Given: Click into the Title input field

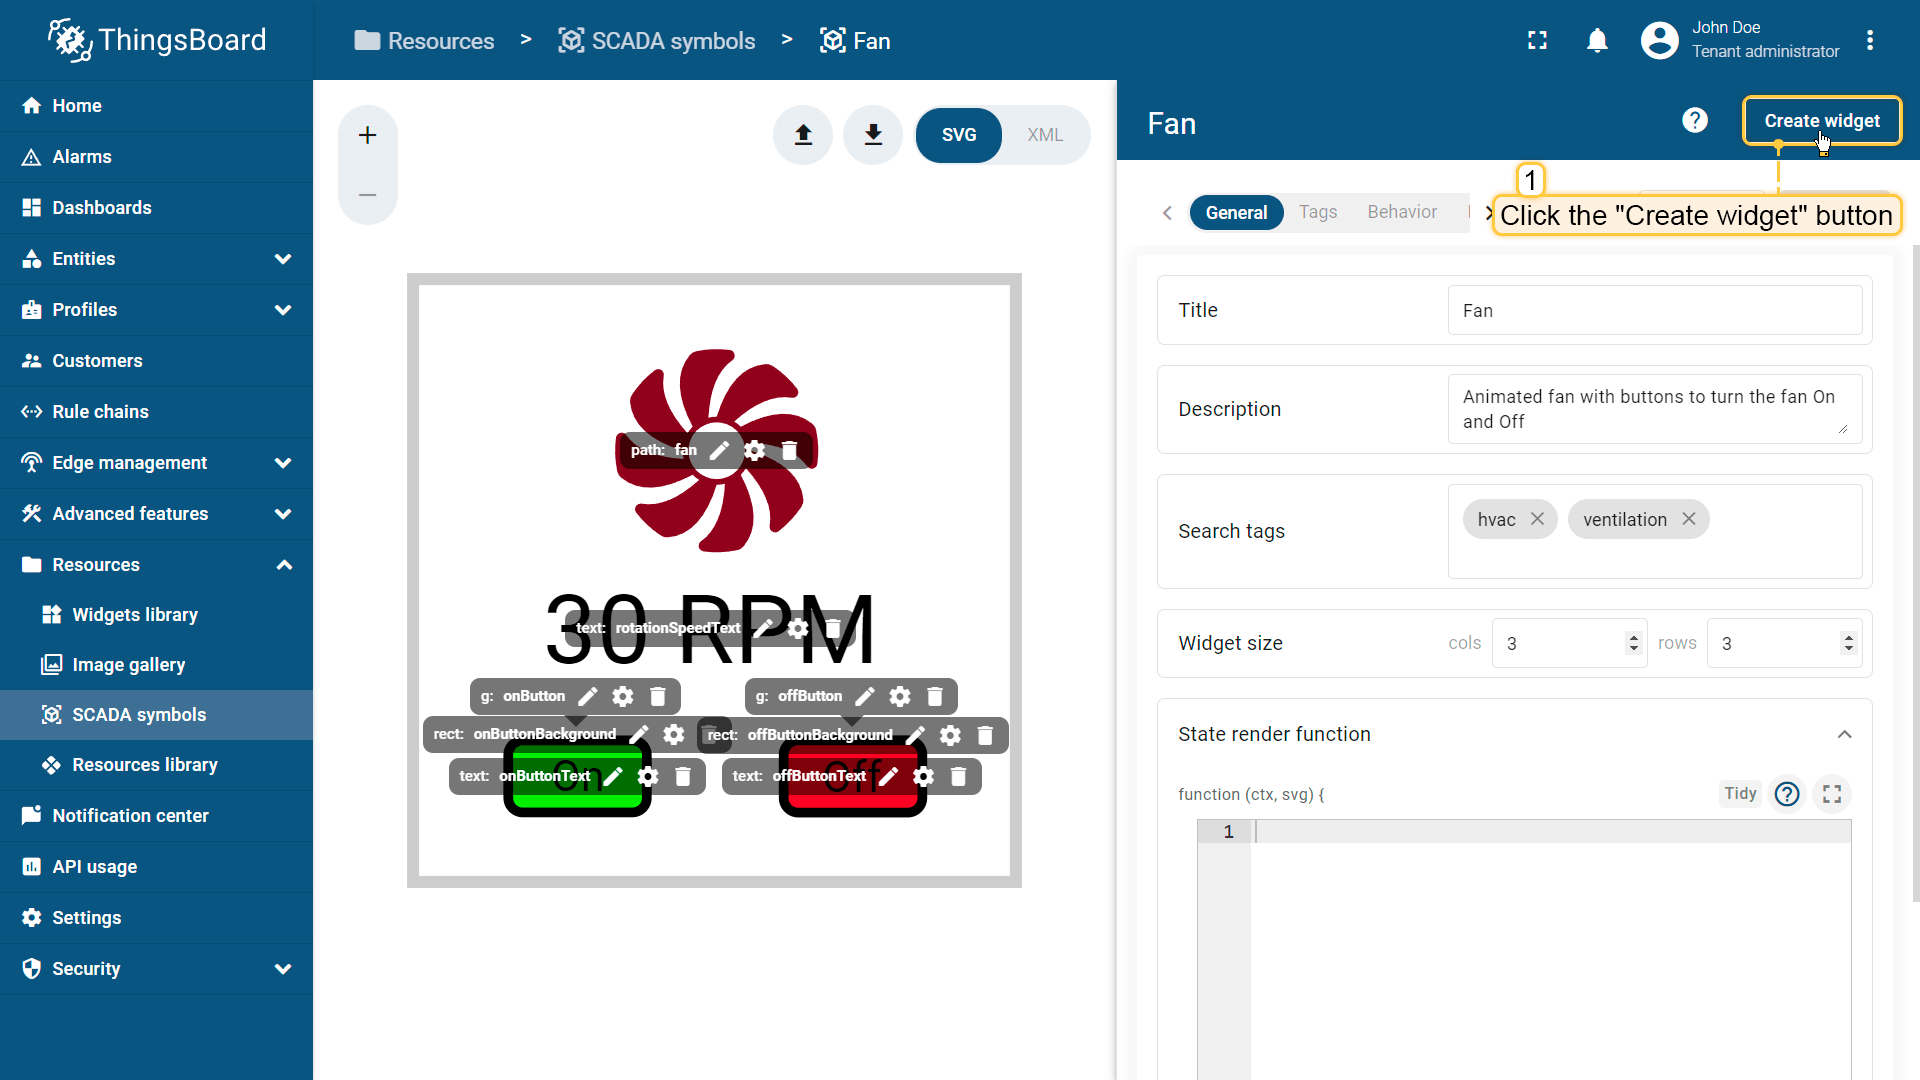Looking at the screenshot, I should tap(1654, 311).
